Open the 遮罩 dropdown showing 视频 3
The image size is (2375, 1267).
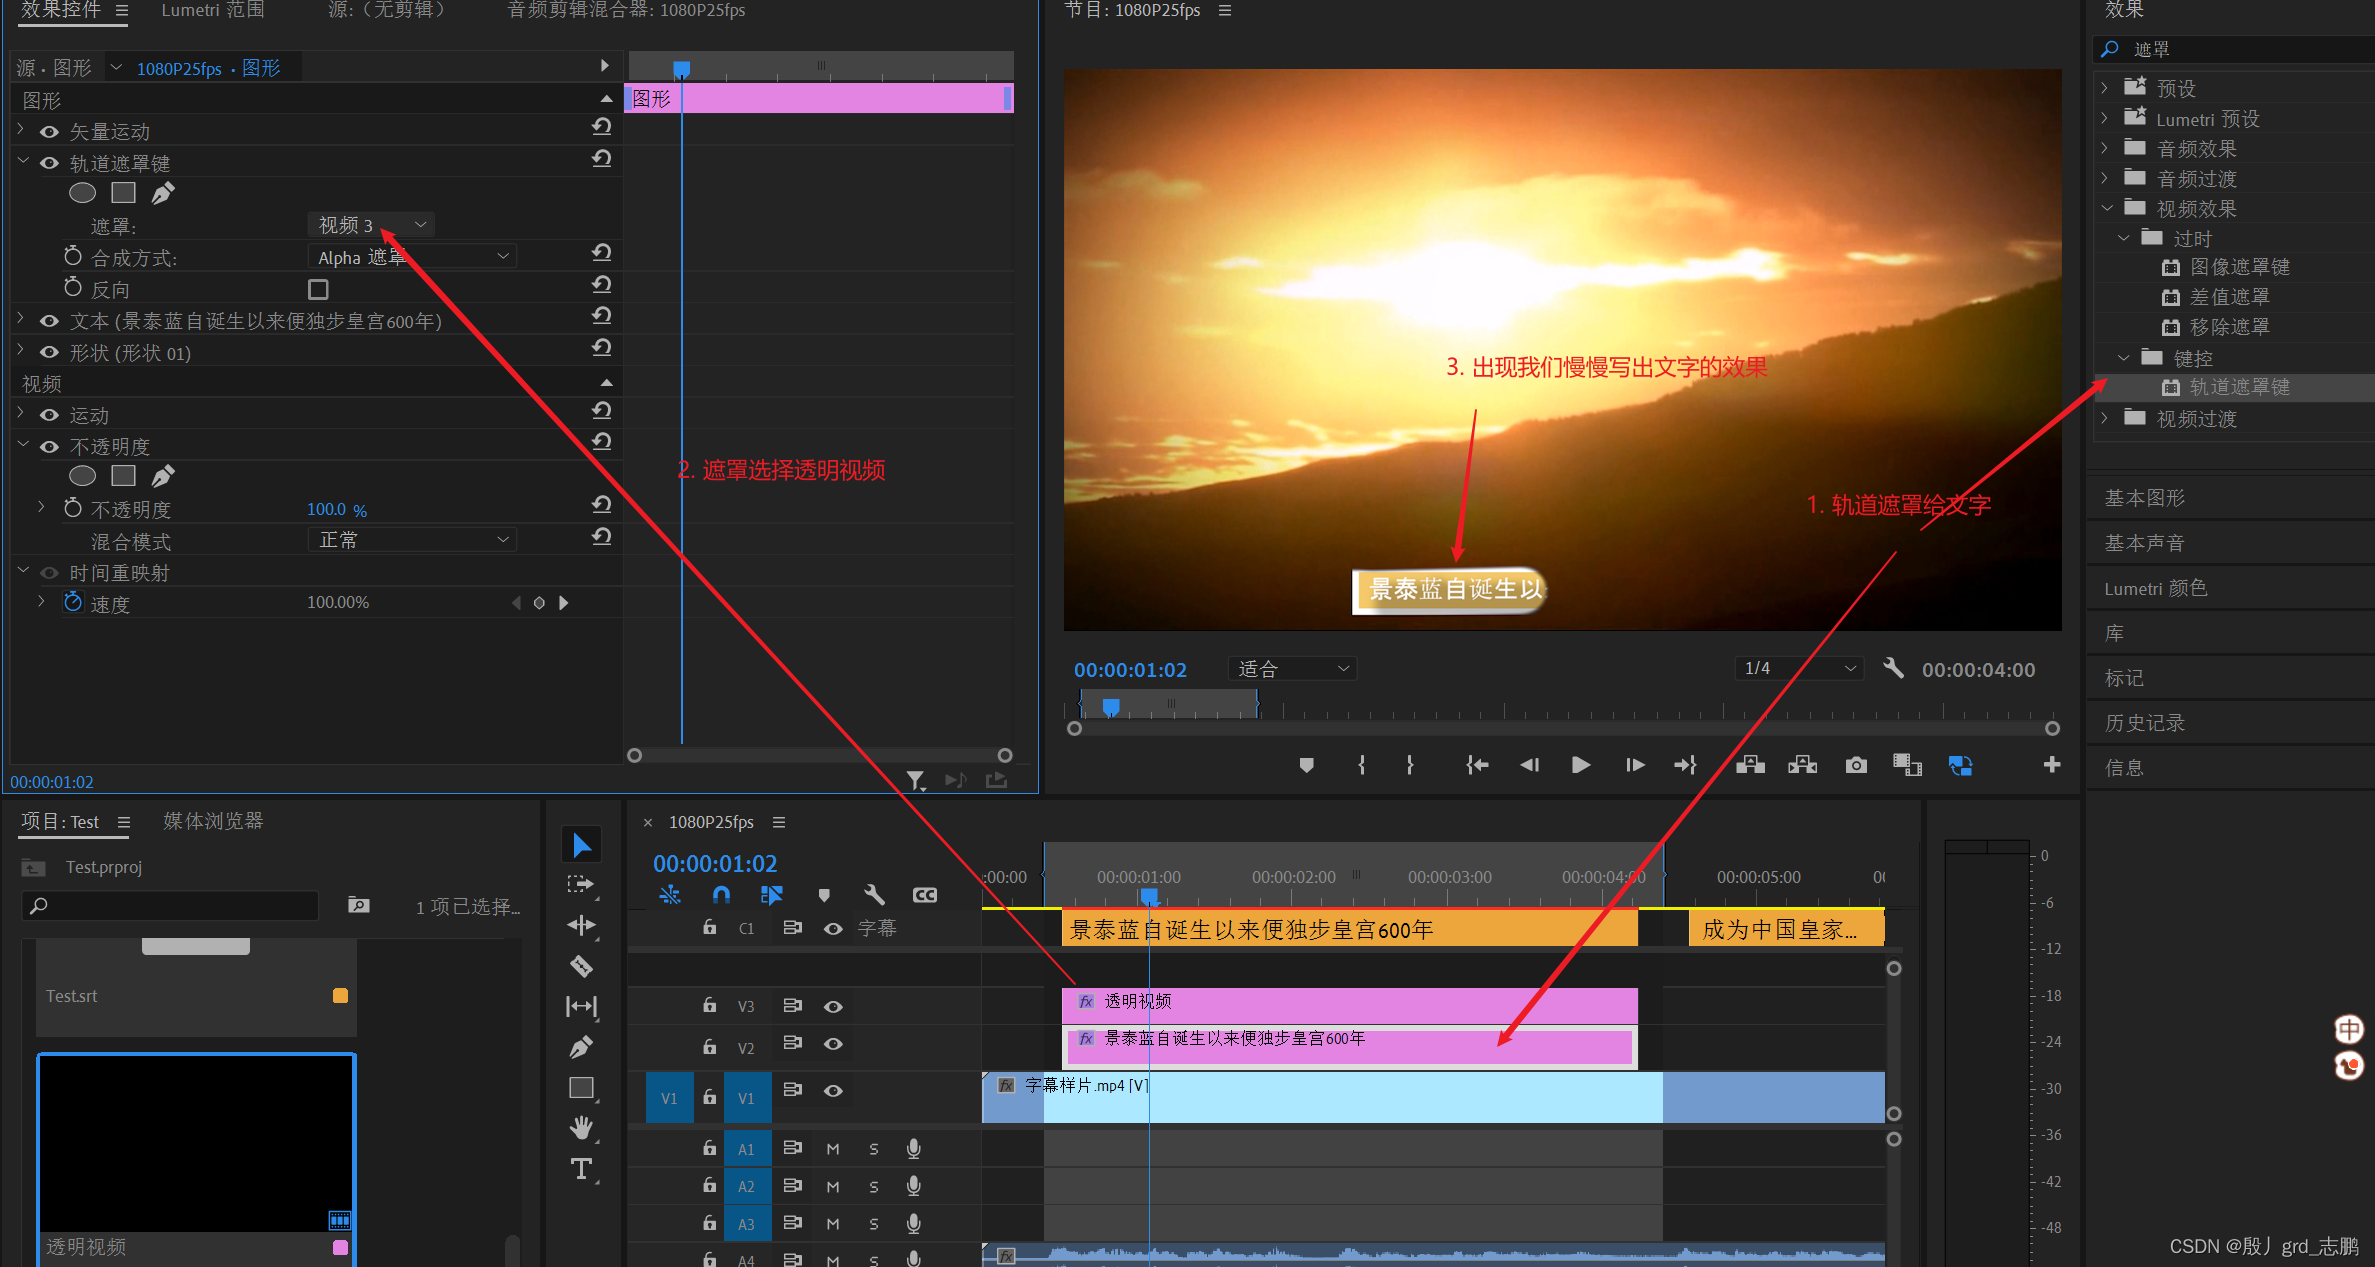372,225
